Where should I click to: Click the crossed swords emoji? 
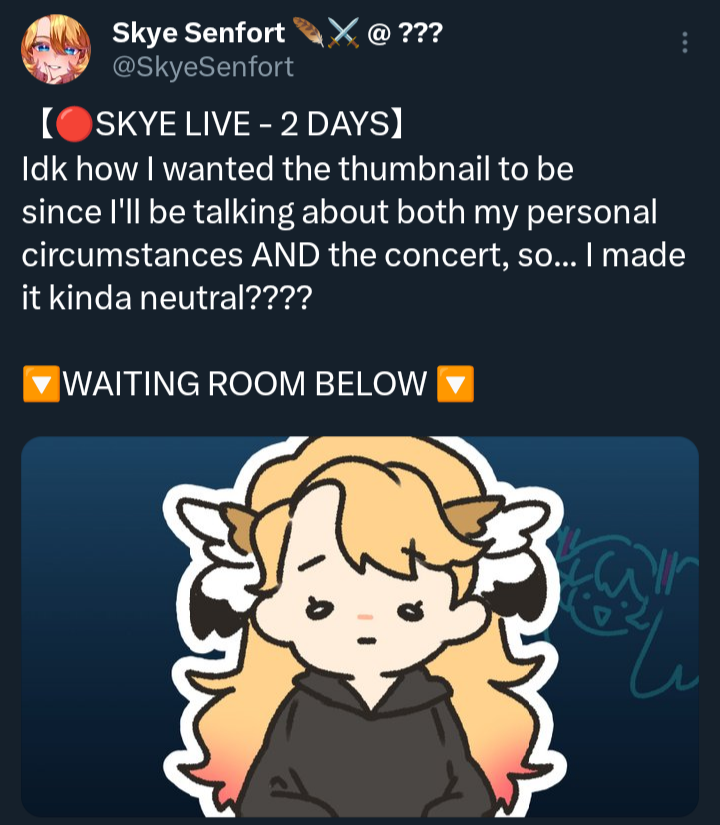click(344, 33)
